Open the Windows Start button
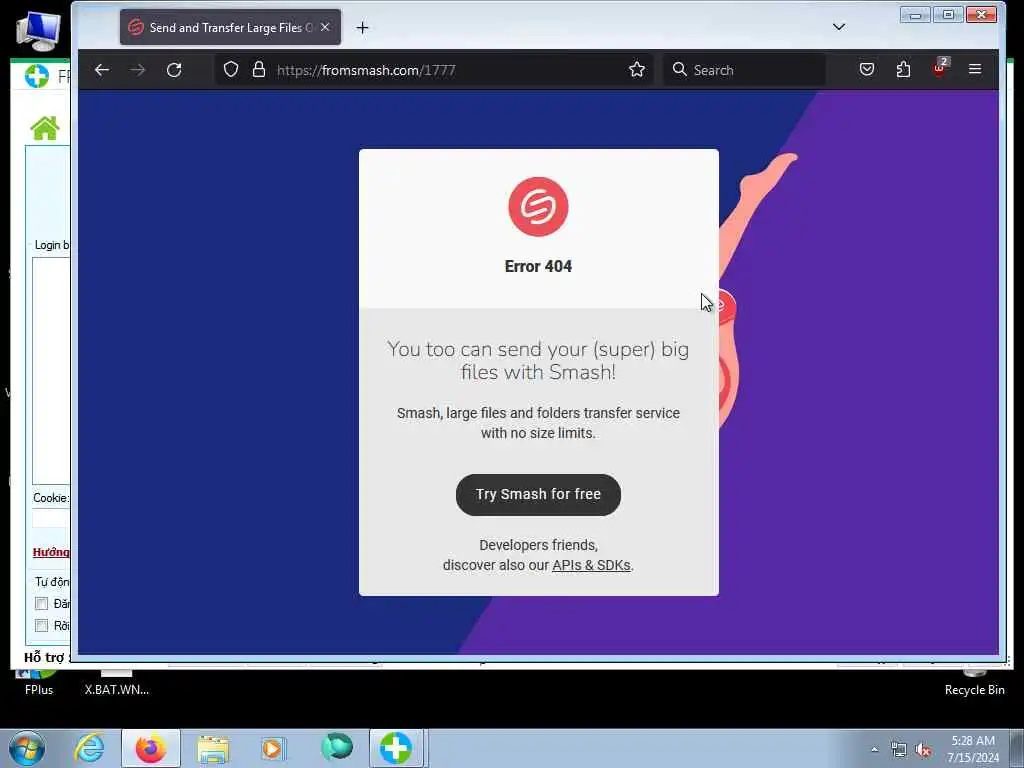Viewport: 1024px width, 768px height. (x=27, y=748)
